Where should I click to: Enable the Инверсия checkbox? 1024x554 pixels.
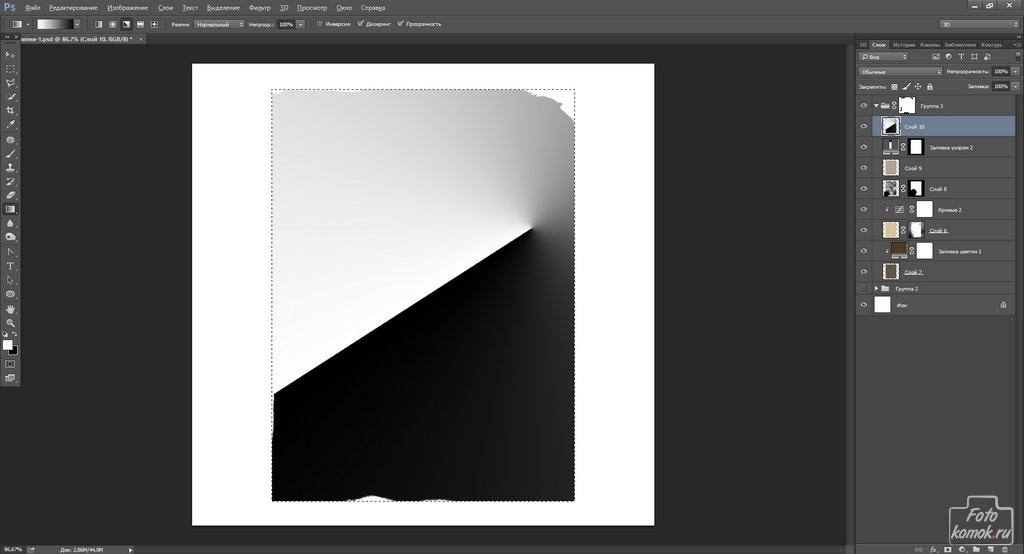(319, 23)
